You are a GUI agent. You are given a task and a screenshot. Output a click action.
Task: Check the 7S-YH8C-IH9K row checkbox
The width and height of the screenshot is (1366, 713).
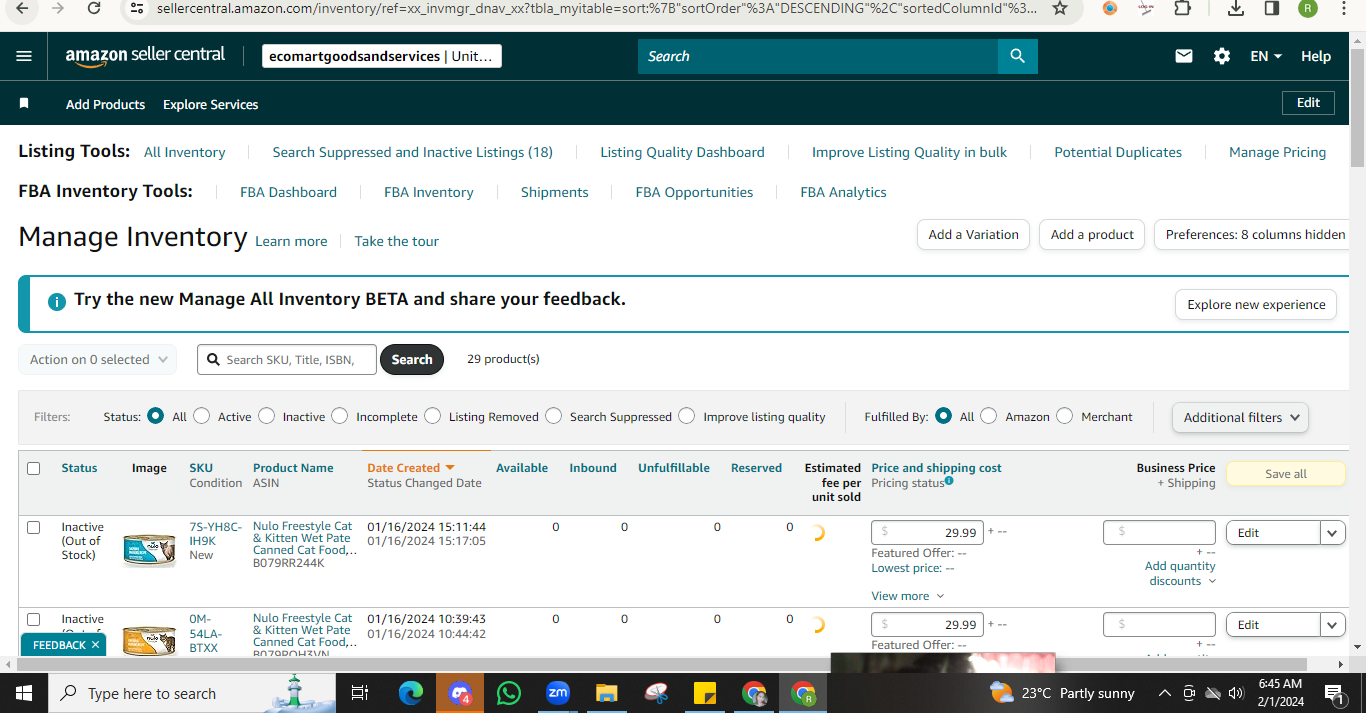click(x=34, y=527)
